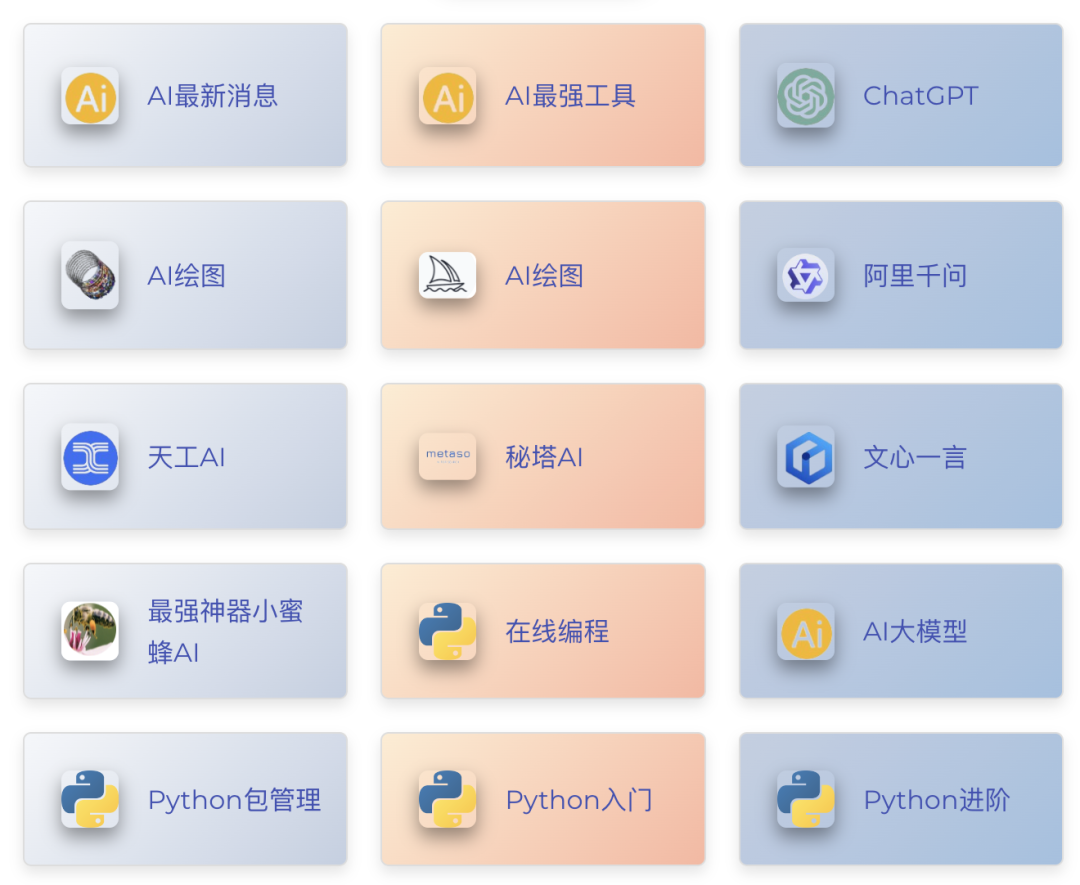Select AI绘图 text on the gray card
The width and height of the screenshot is (1080, 885).
pyautogui.click(x=187, y=275)
